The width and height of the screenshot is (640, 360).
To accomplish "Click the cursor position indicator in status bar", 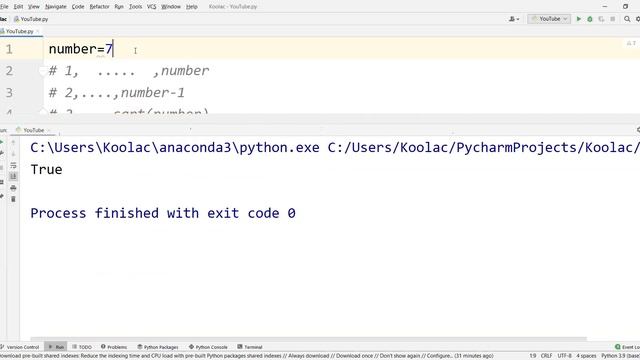I will pos(533,356).
